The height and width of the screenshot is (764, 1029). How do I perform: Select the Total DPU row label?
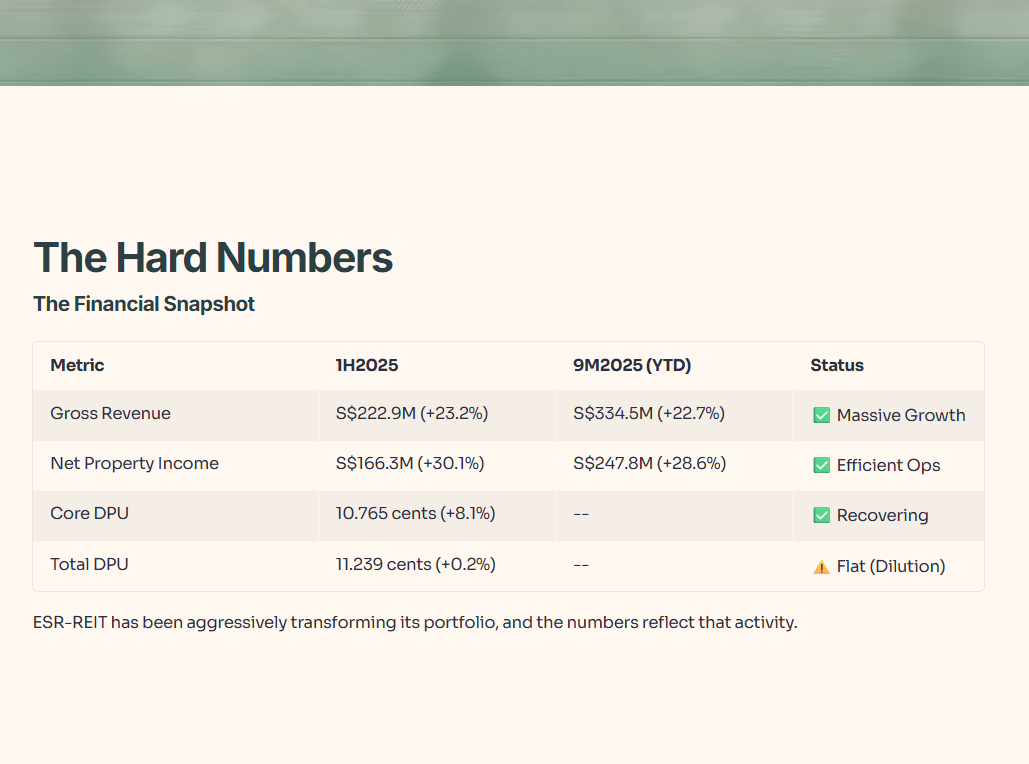click(x=89, y=564)
